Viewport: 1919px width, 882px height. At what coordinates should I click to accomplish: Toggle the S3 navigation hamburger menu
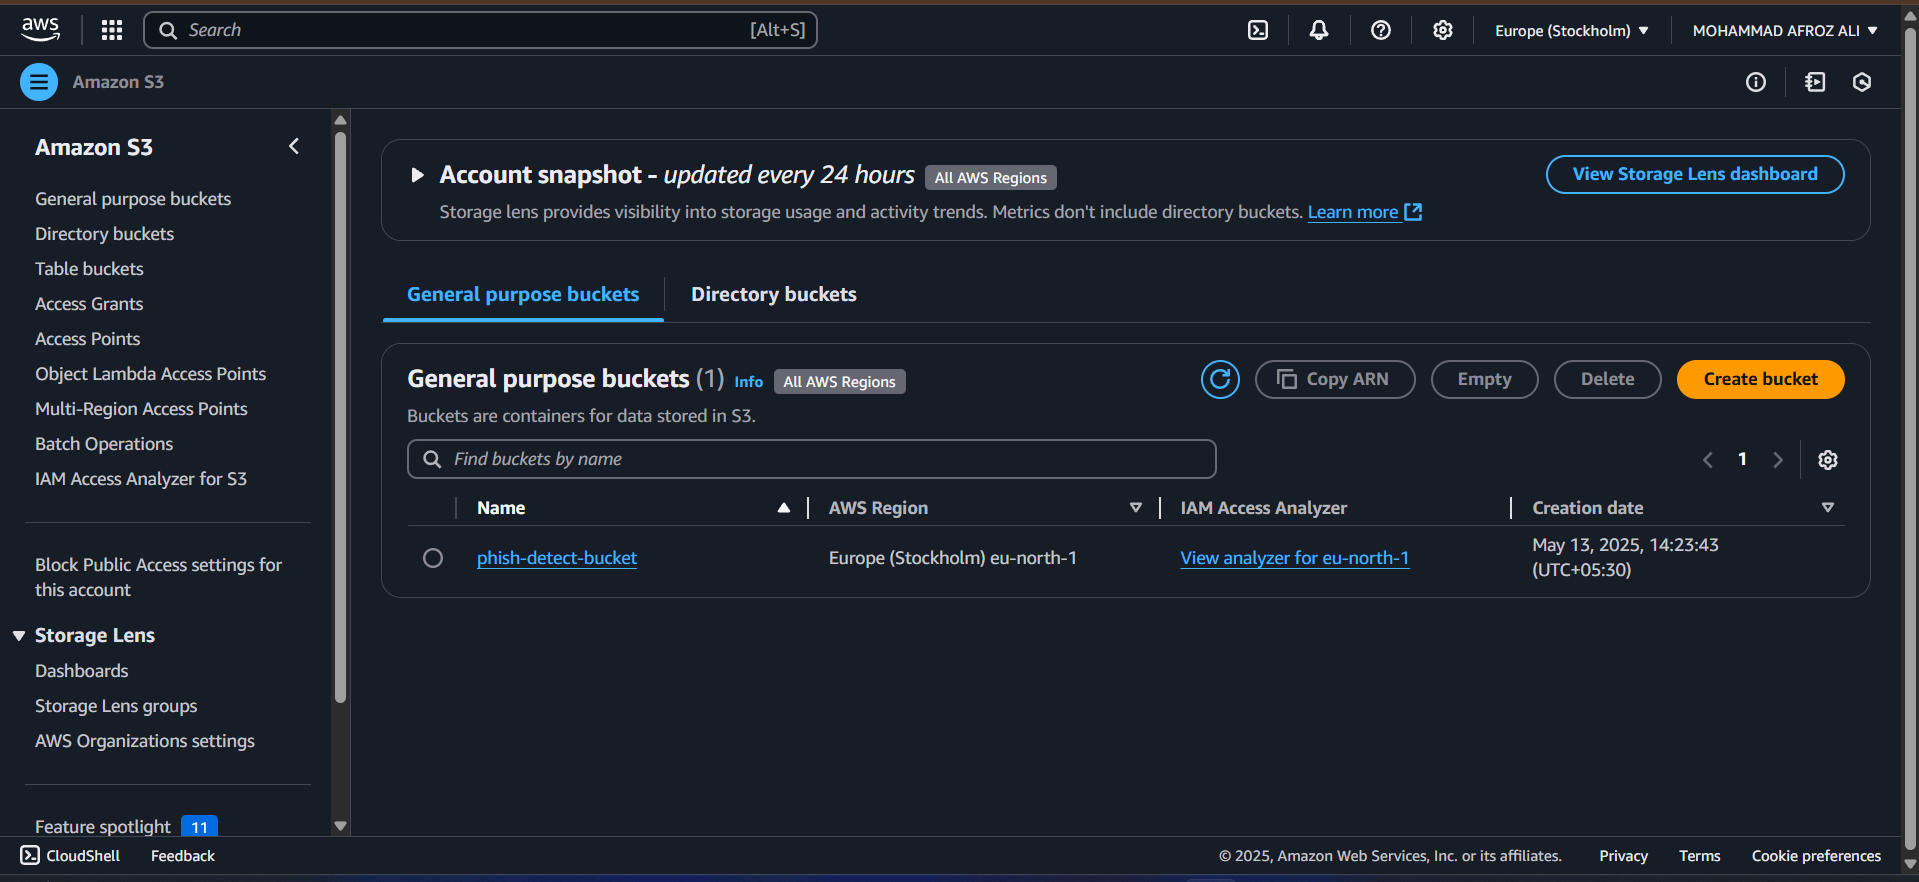coord(39,82)
